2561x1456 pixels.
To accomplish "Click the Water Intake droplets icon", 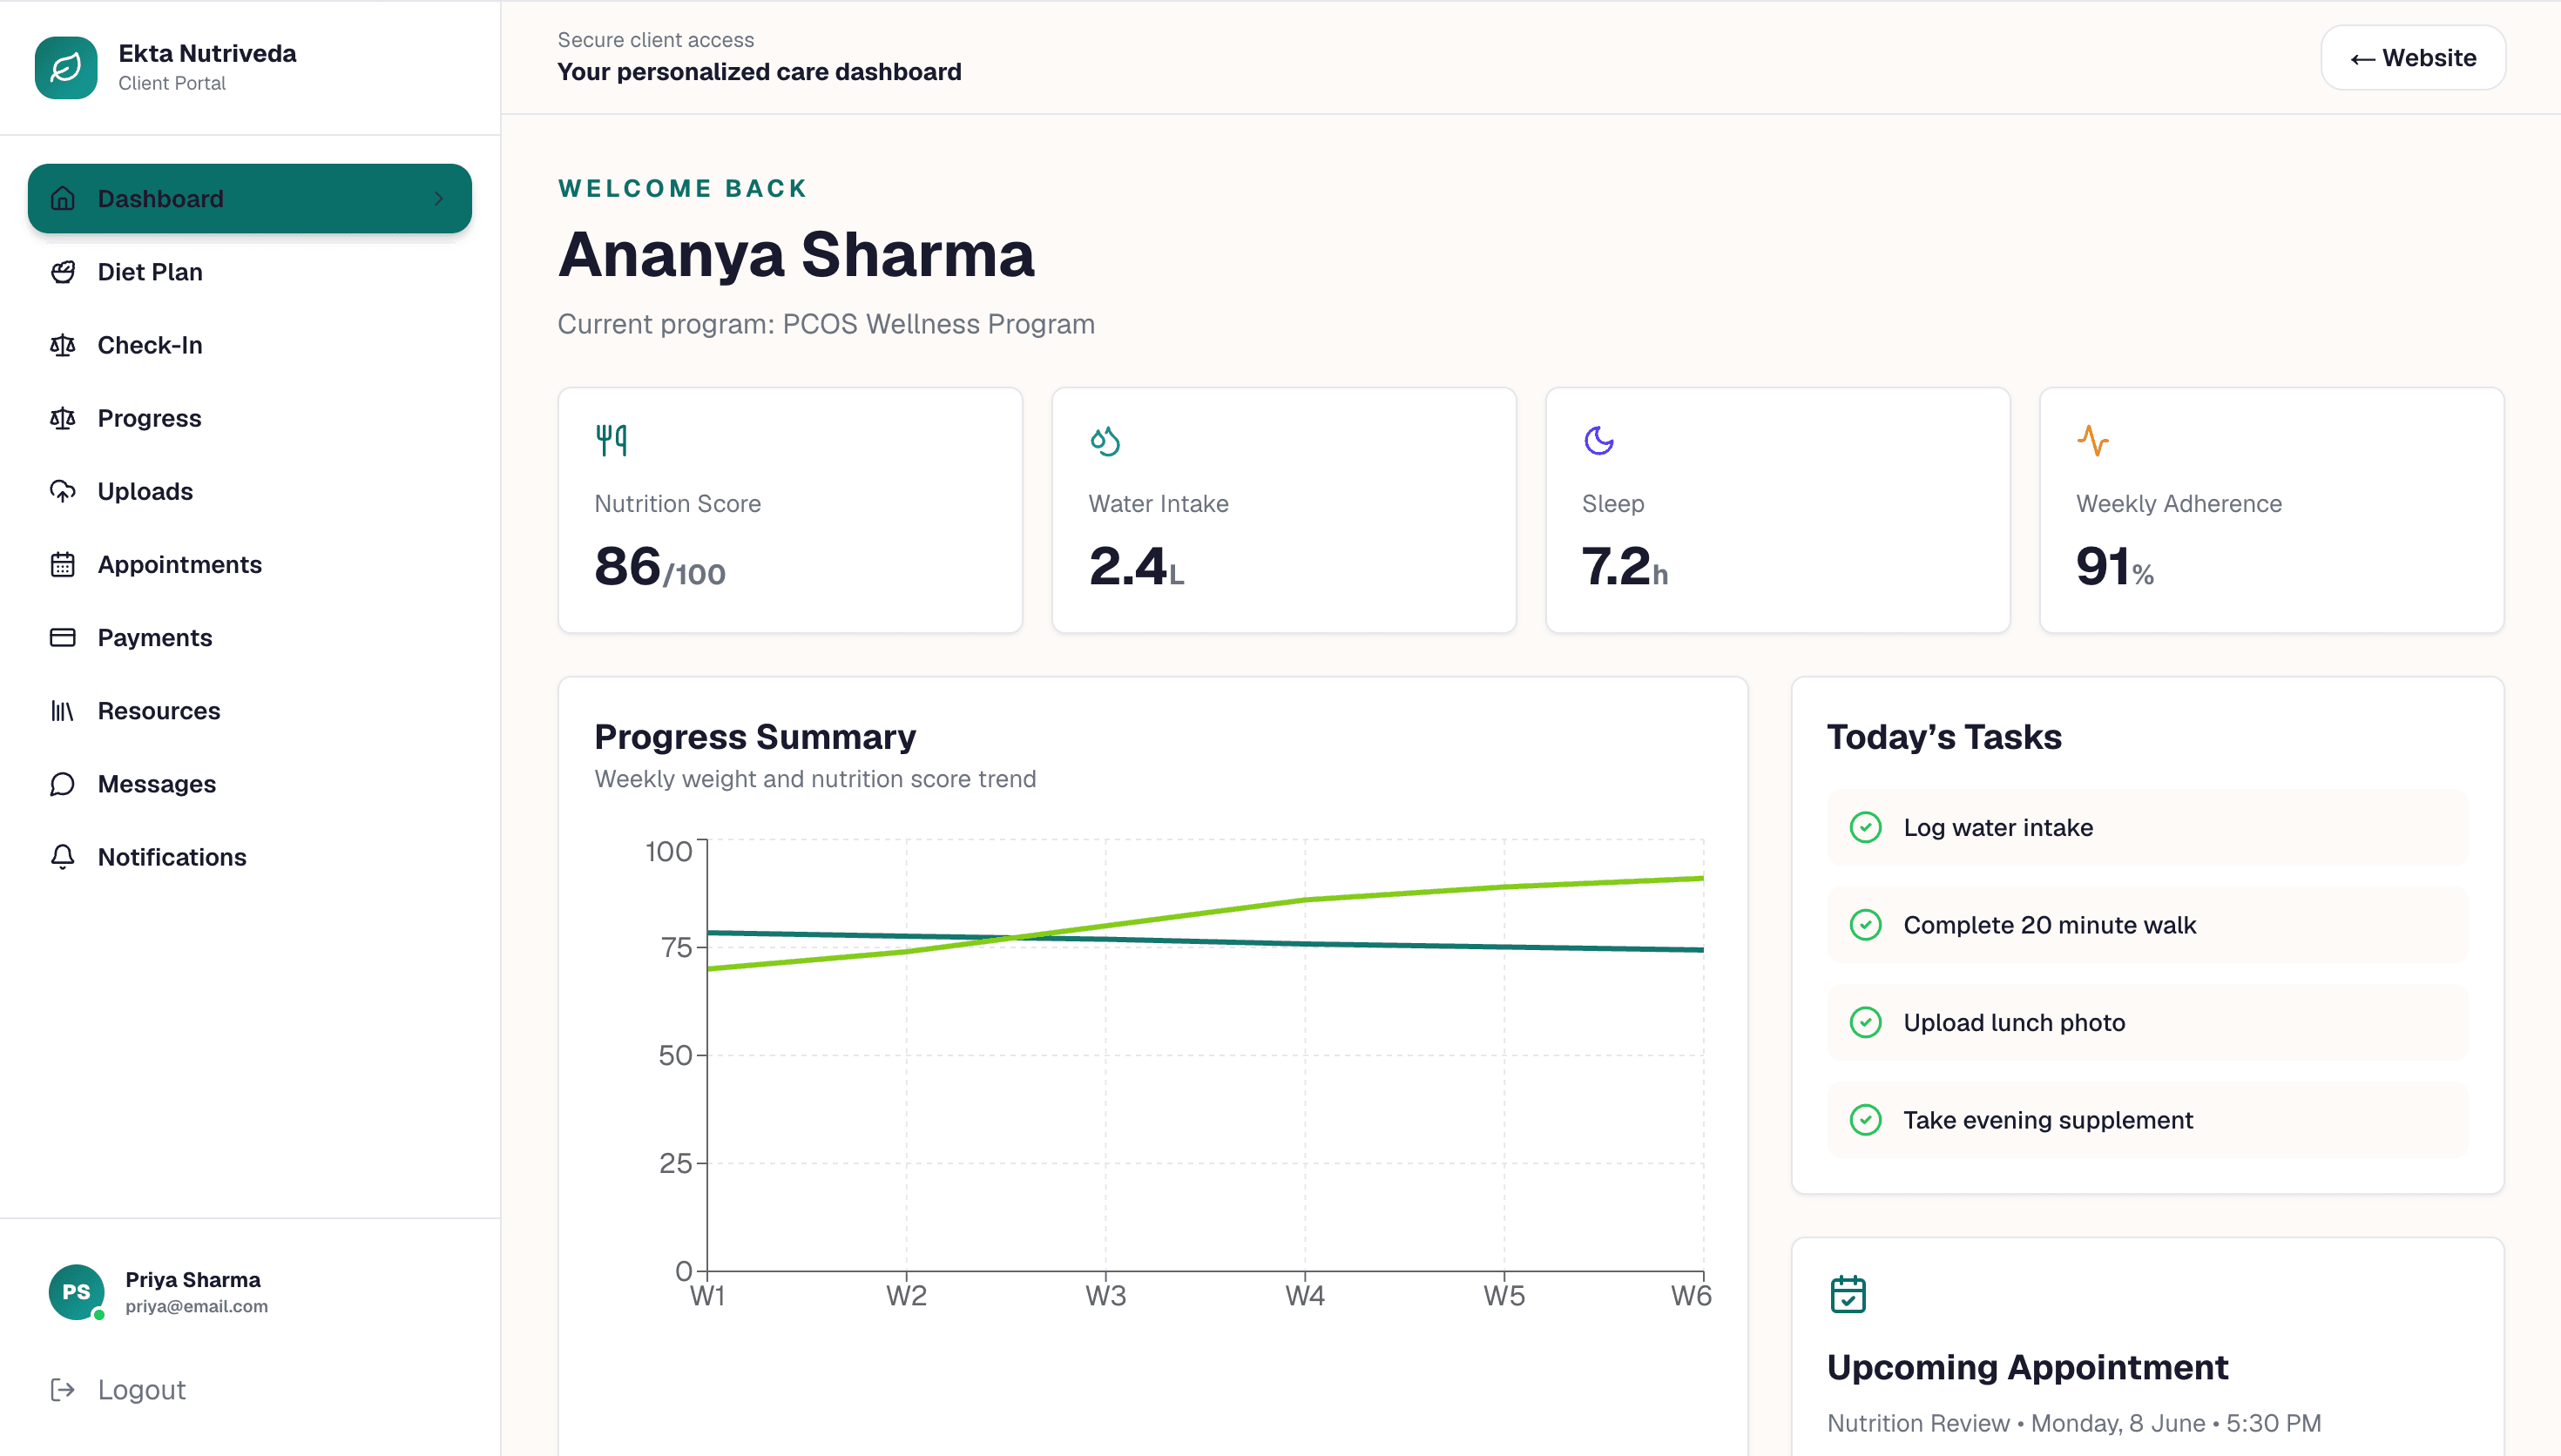I will 1105,440.
